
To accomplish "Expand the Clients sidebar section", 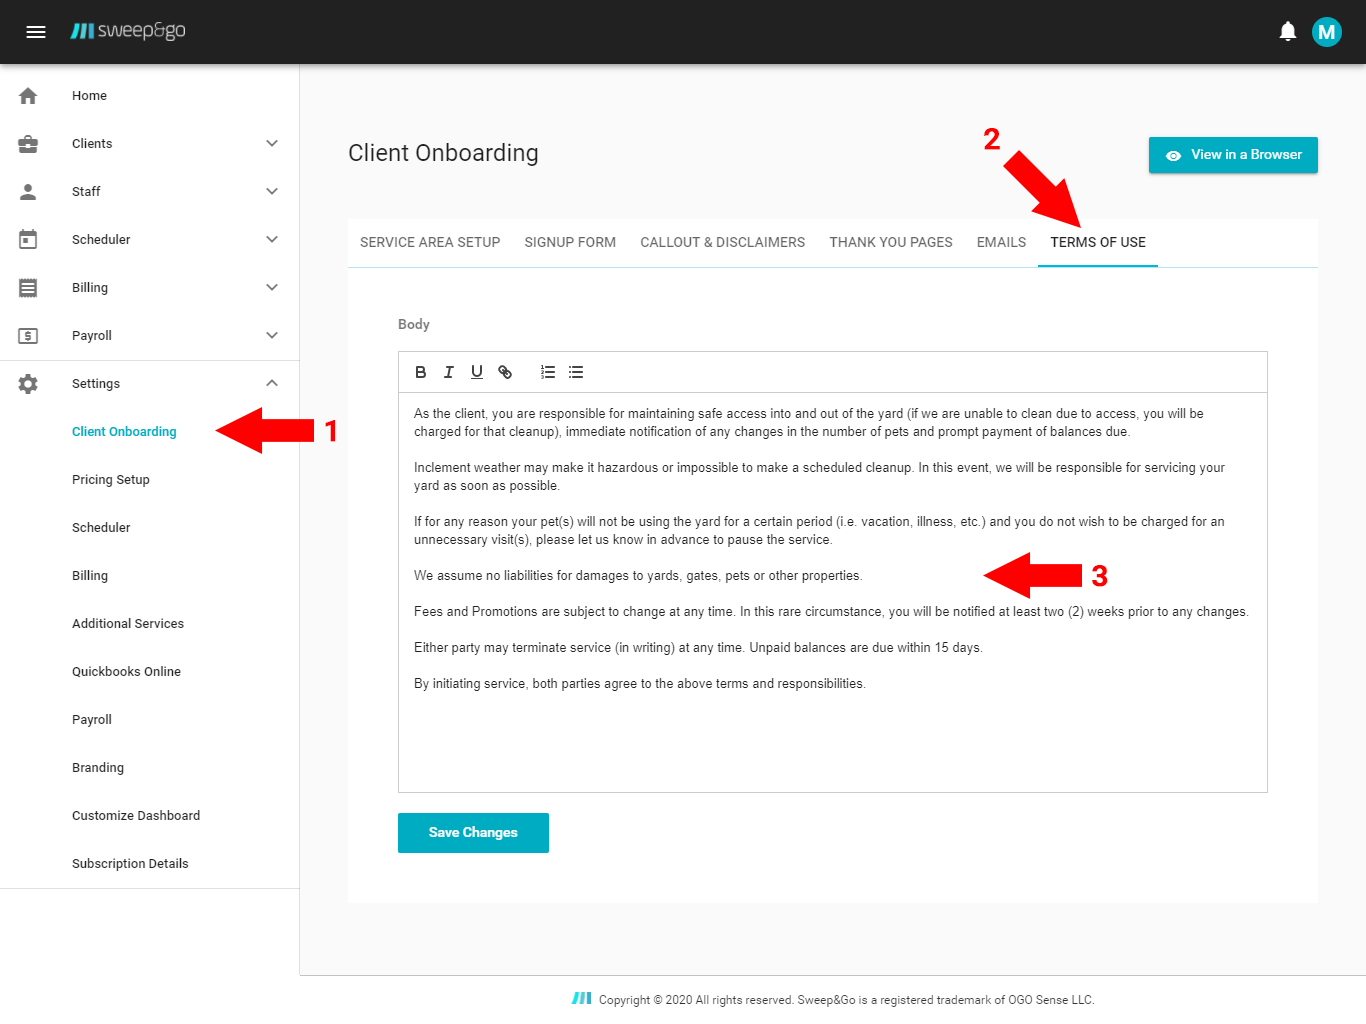I will click(x=272, y=144).
